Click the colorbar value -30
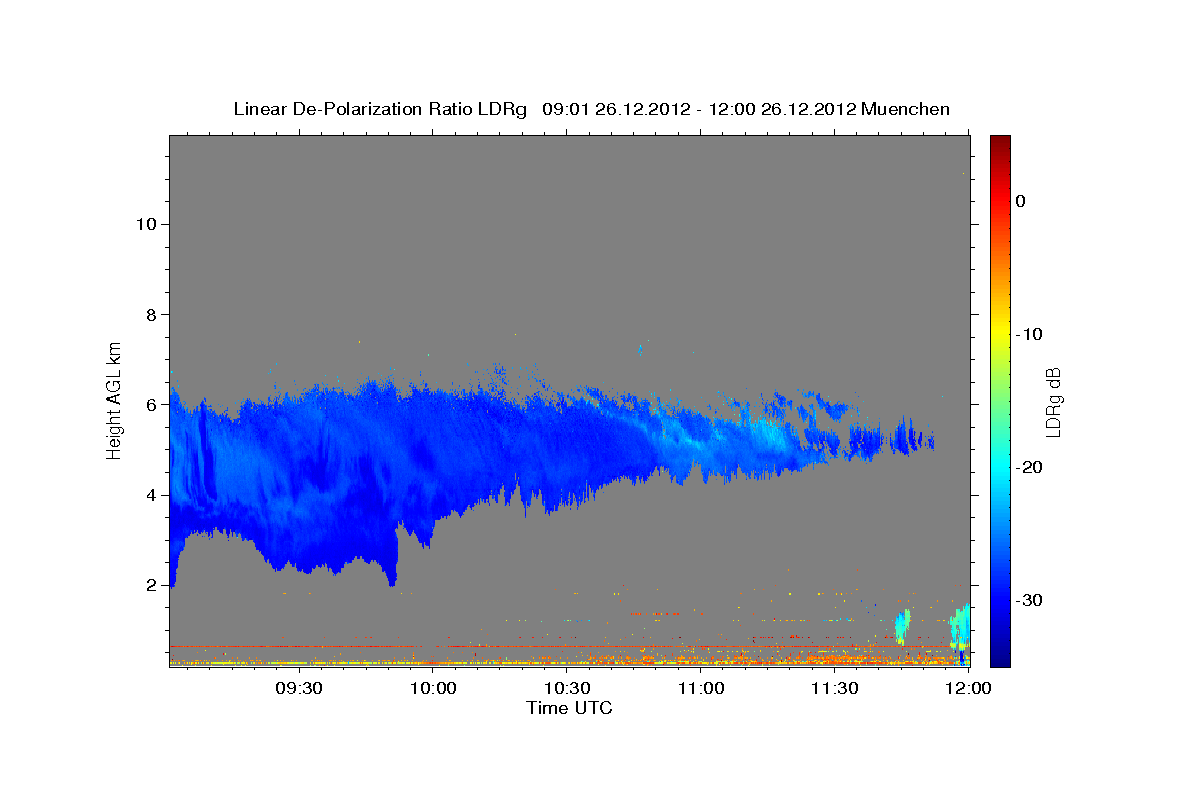The height and width of the screenshot is (800, 1200). 1028,600
